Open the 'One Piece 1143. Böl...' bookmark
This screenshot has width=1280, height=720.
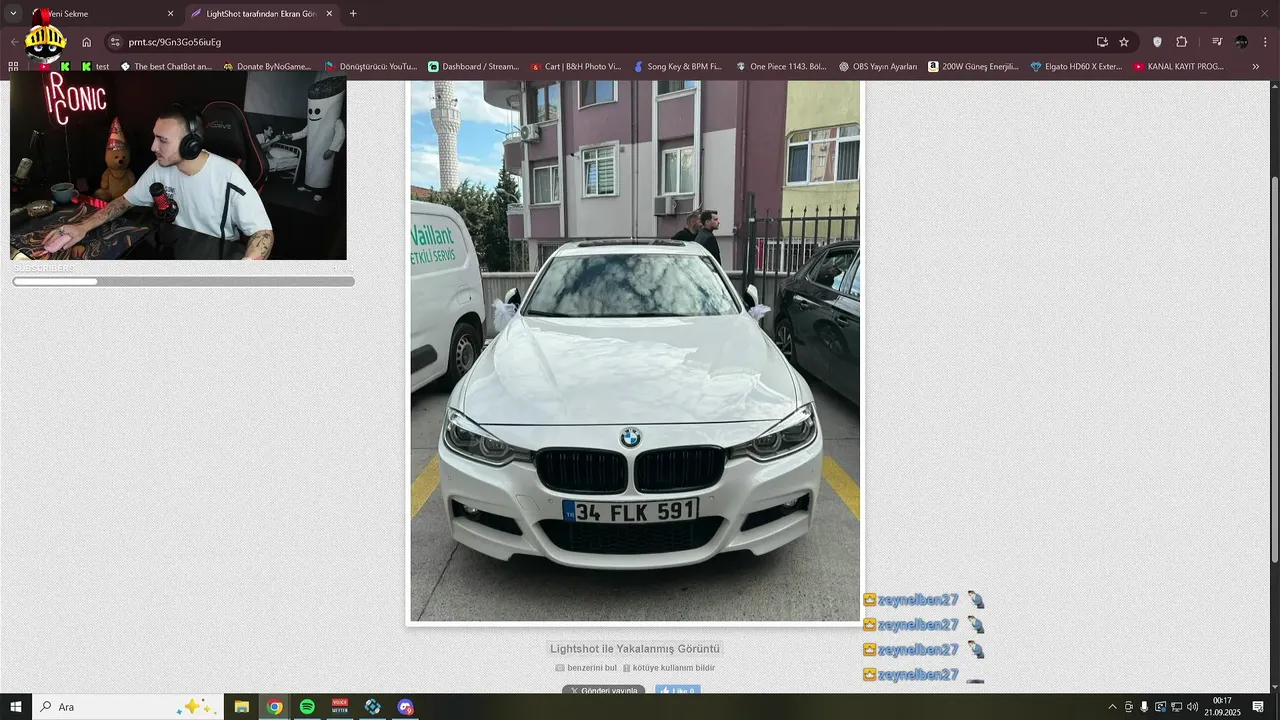(781, 67)
